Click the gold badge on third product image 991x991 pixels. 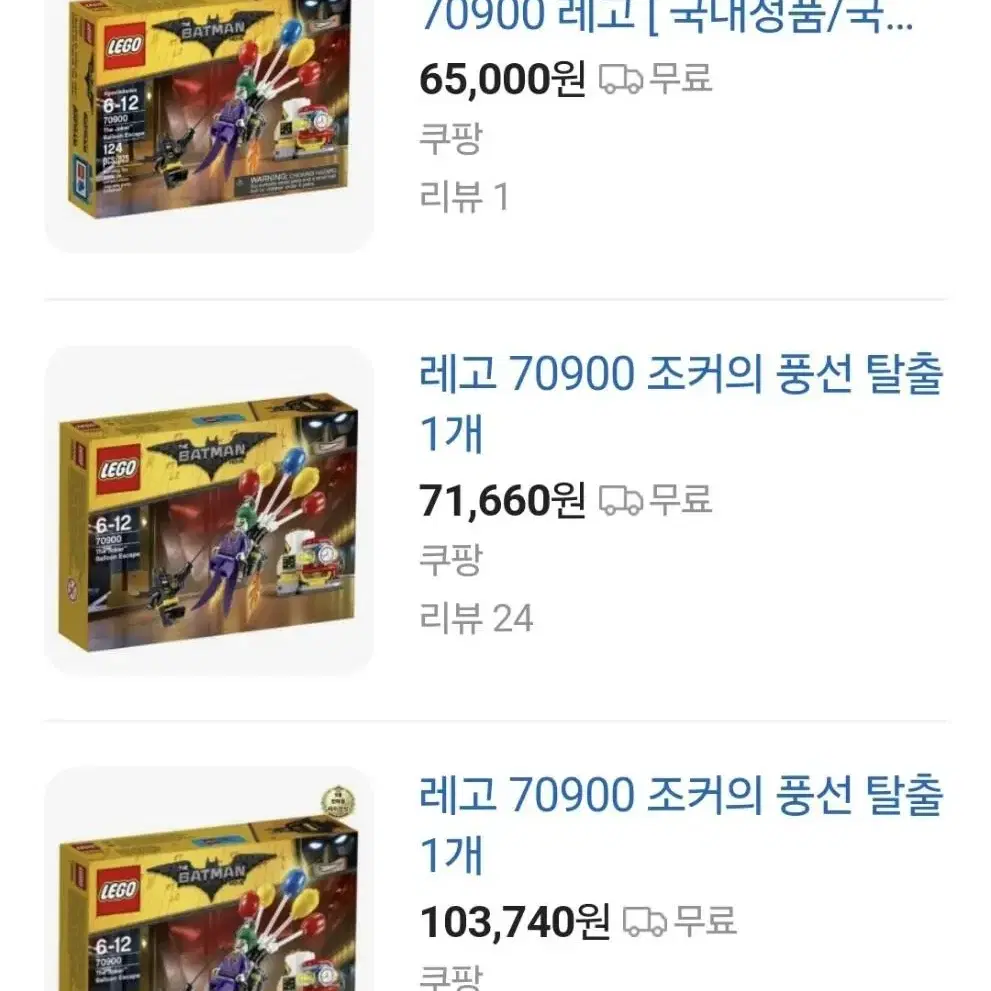click(x=338, y=803)
